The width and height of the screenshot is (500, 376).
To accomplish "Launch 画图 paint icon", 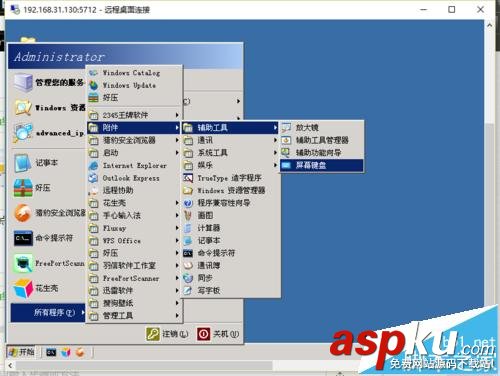I will 188,215.
